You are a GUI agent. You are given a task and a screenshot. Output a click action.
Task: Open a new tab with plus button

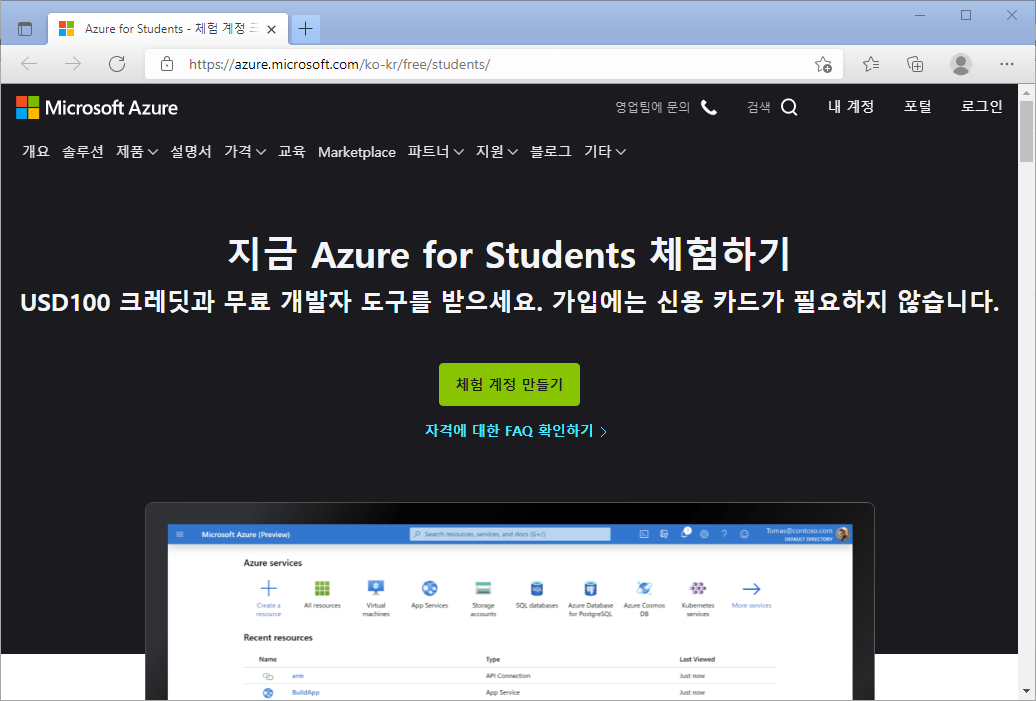pyautogui.click(x=305, y=28)
